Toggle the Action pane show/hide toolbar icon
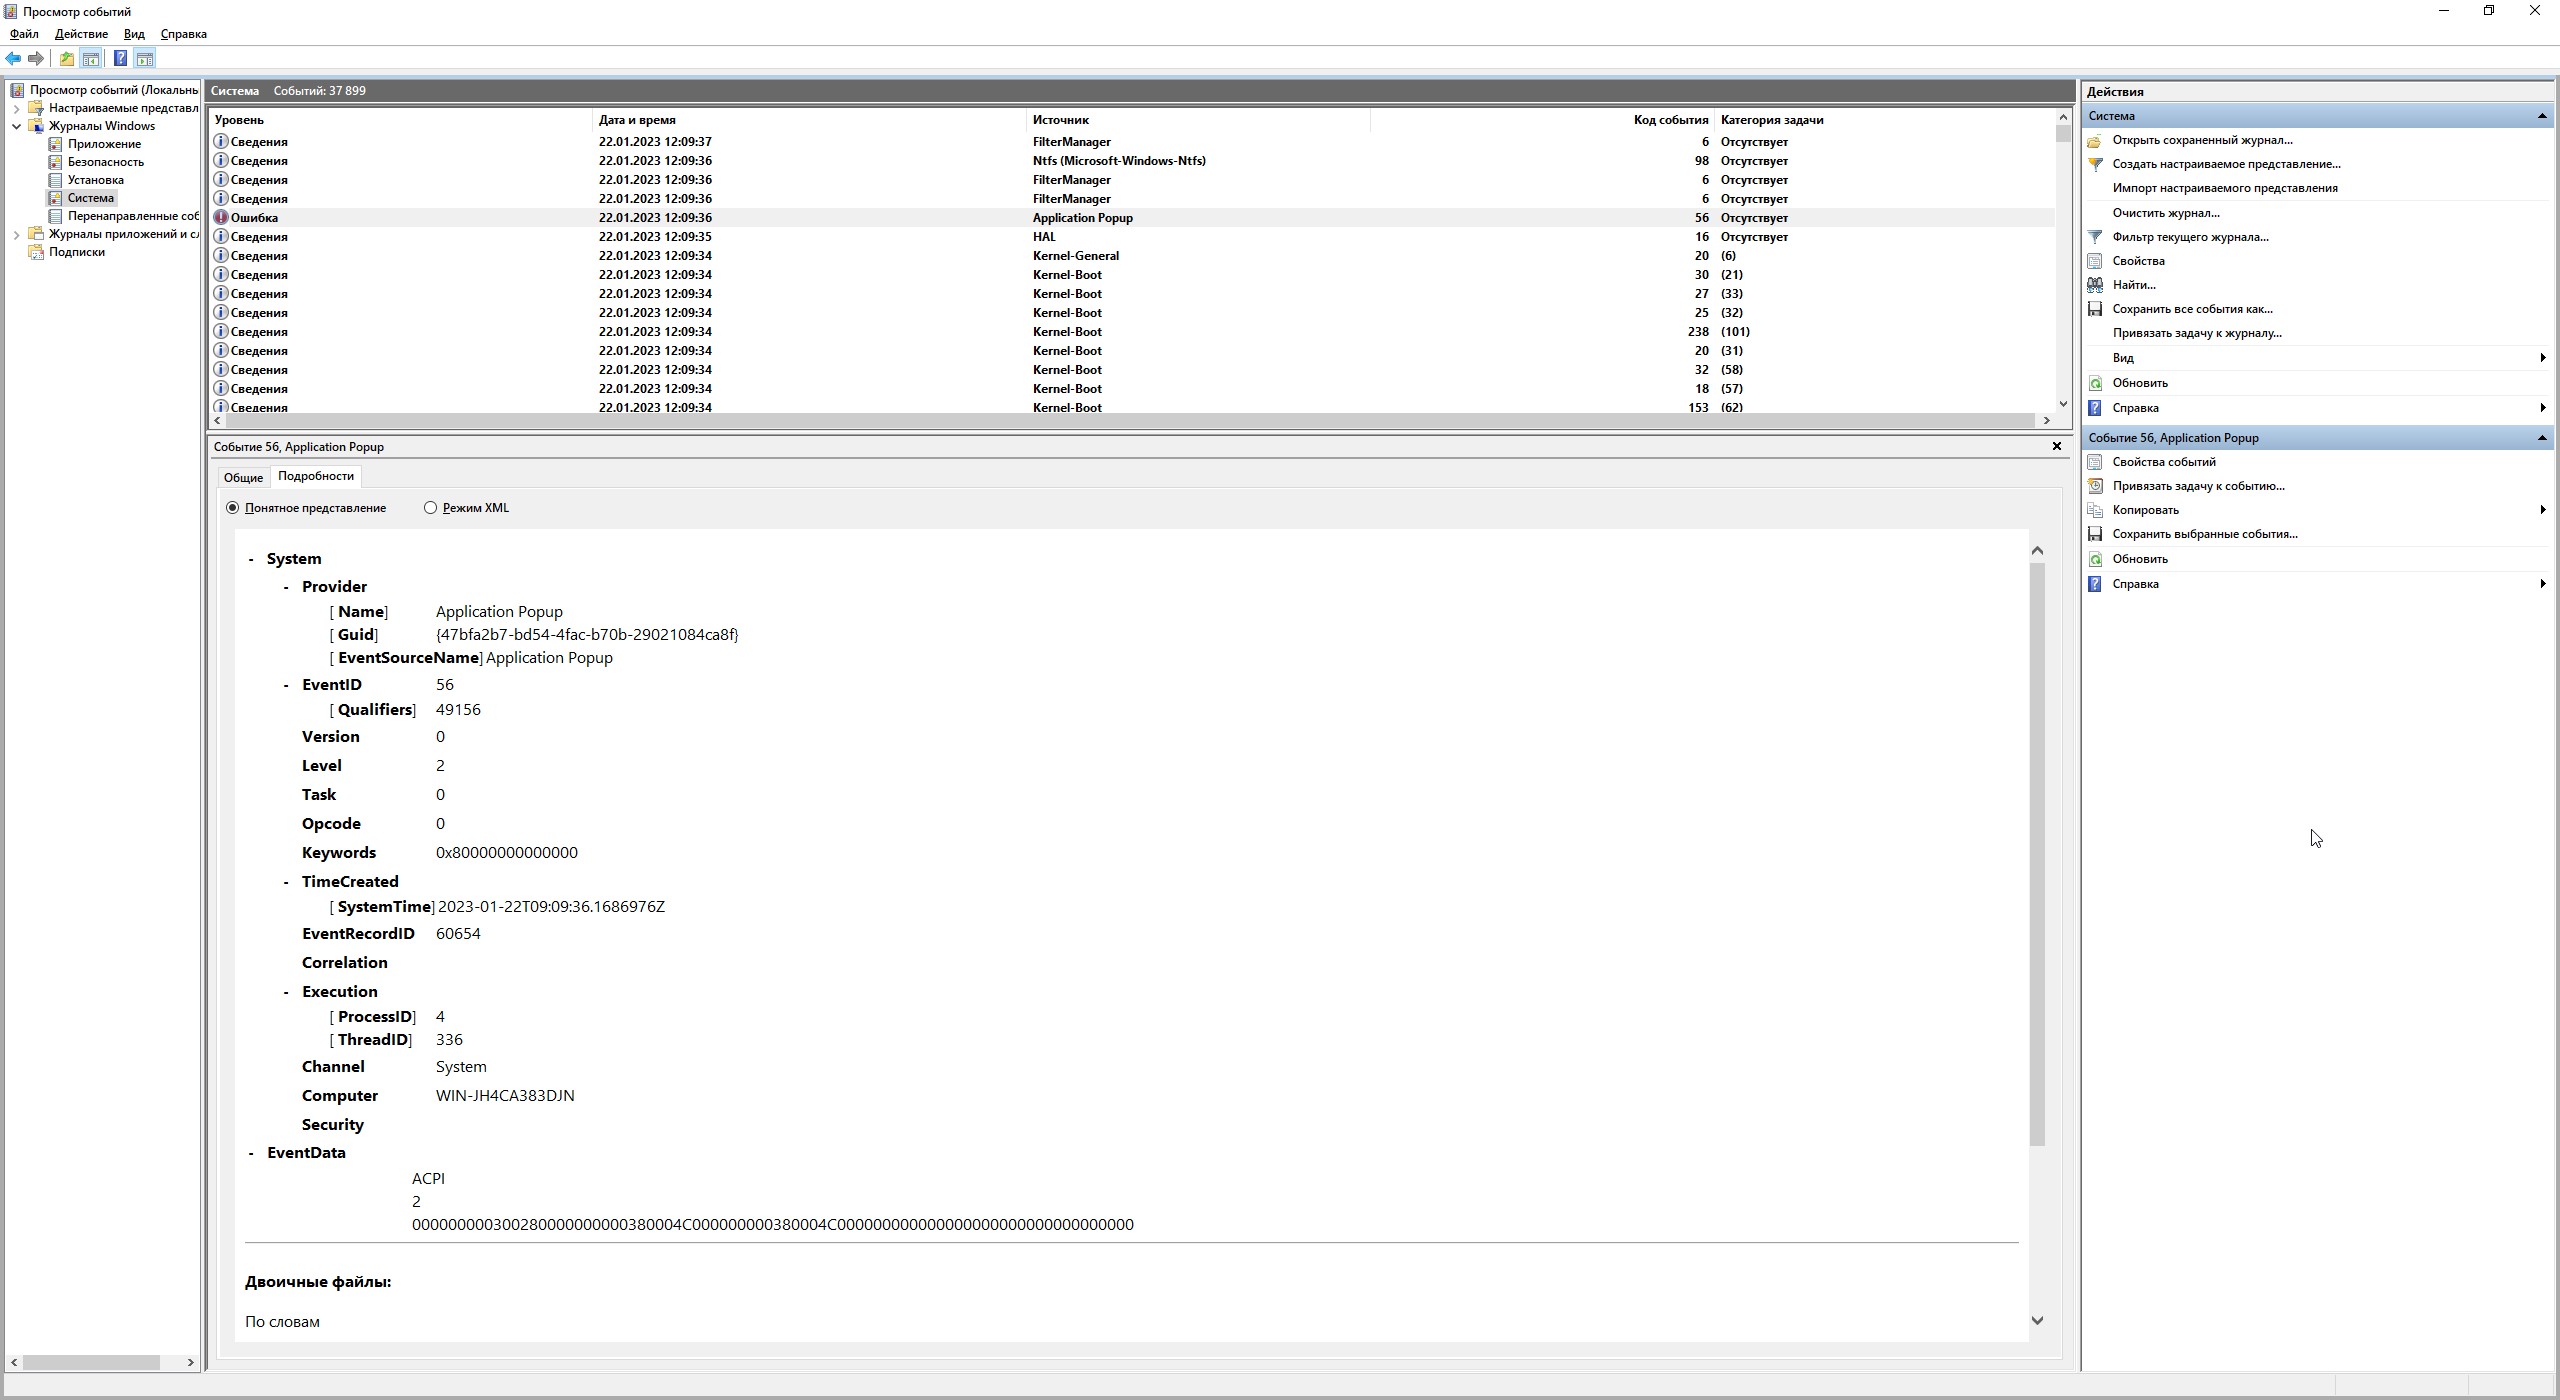The height and width of the screenshot is (1400, 2560). [x=145, y=59]
